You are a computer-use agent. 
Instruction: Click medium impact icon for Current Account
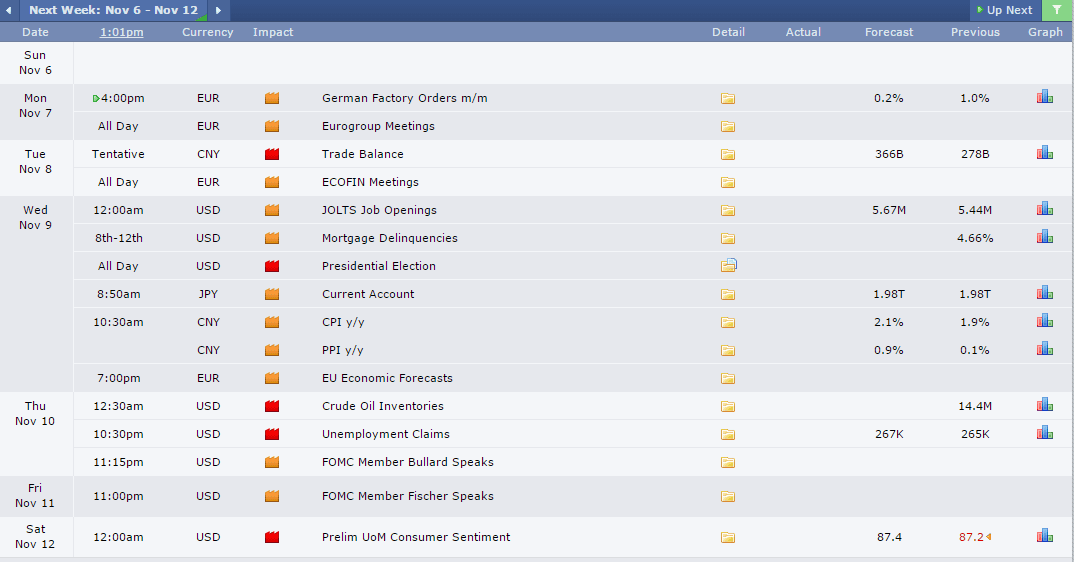(272, 294)
